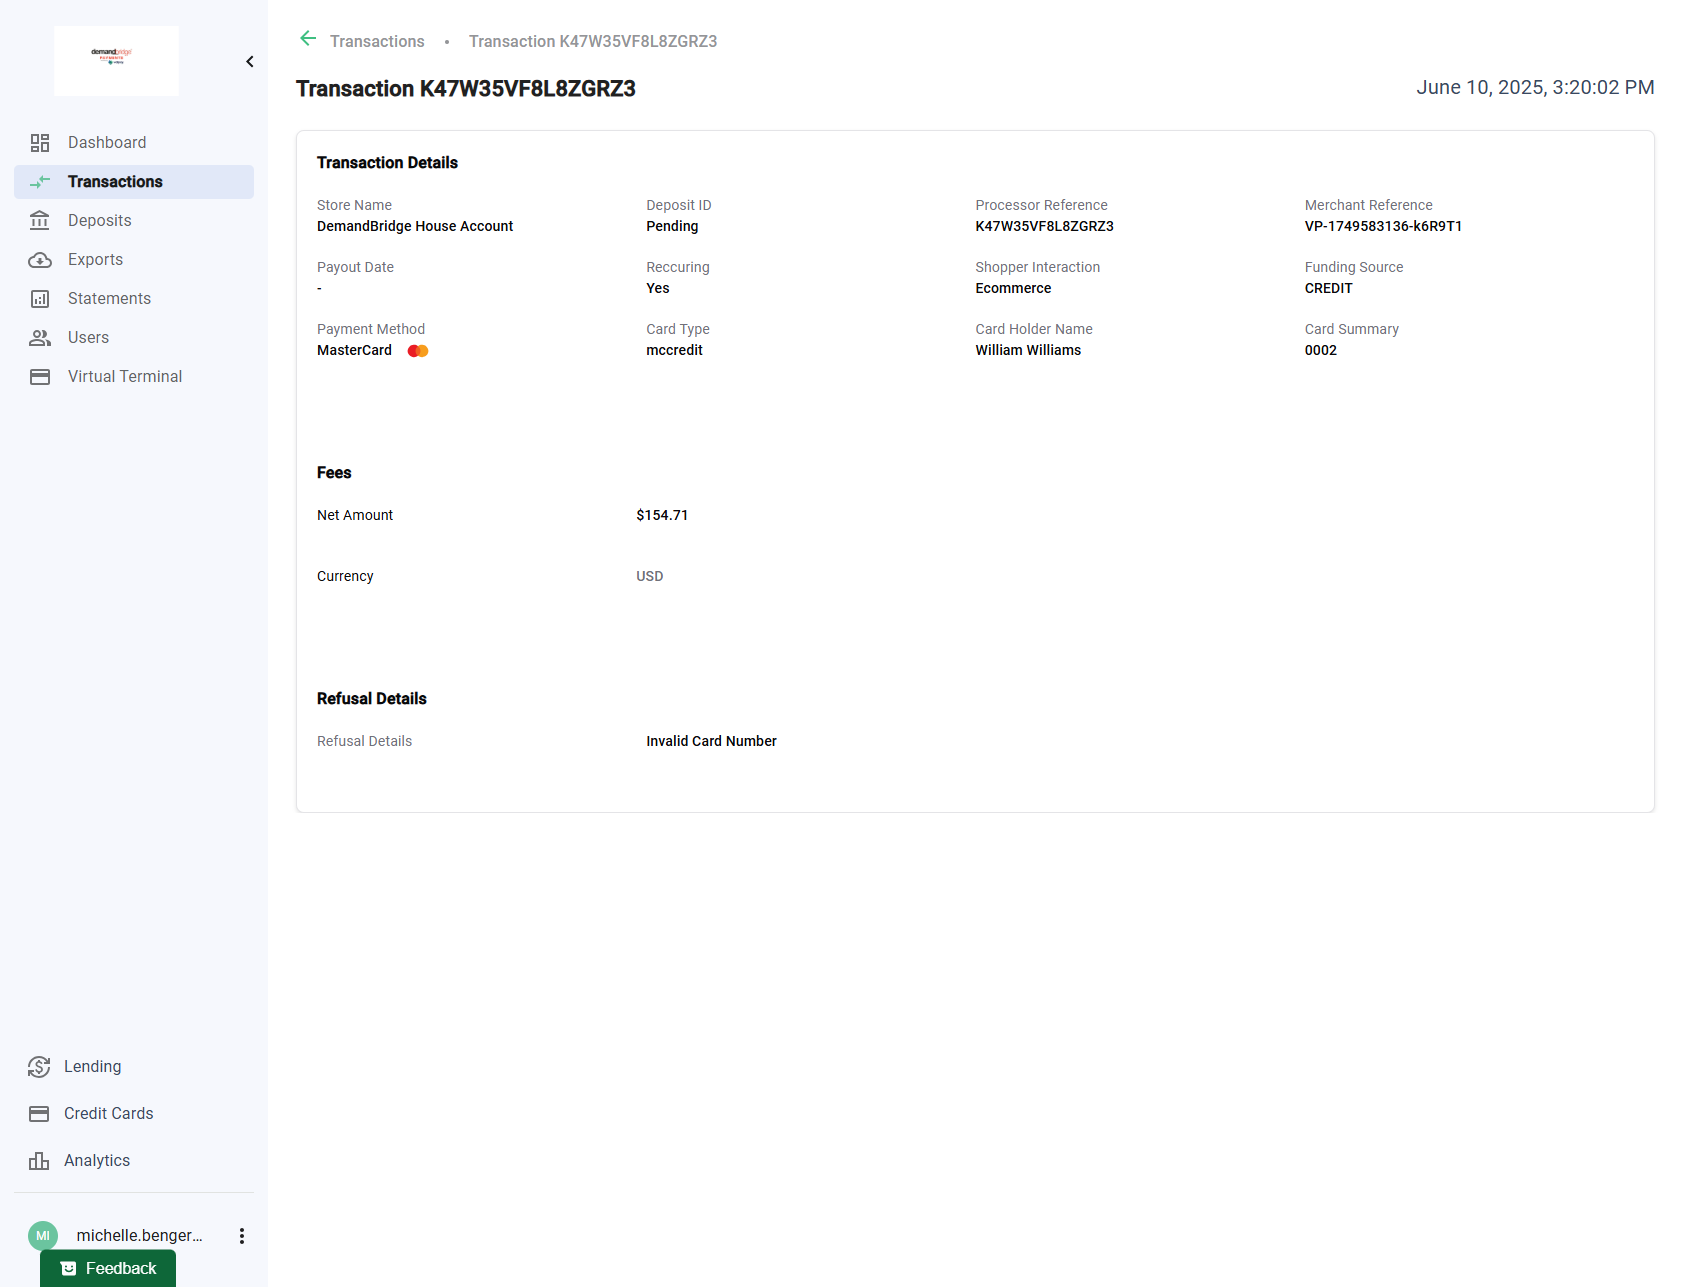Viewport: 1683px width, 1287px height.
Task: Click the Exports cloud download icon
Action: click(x=40, y=260)
